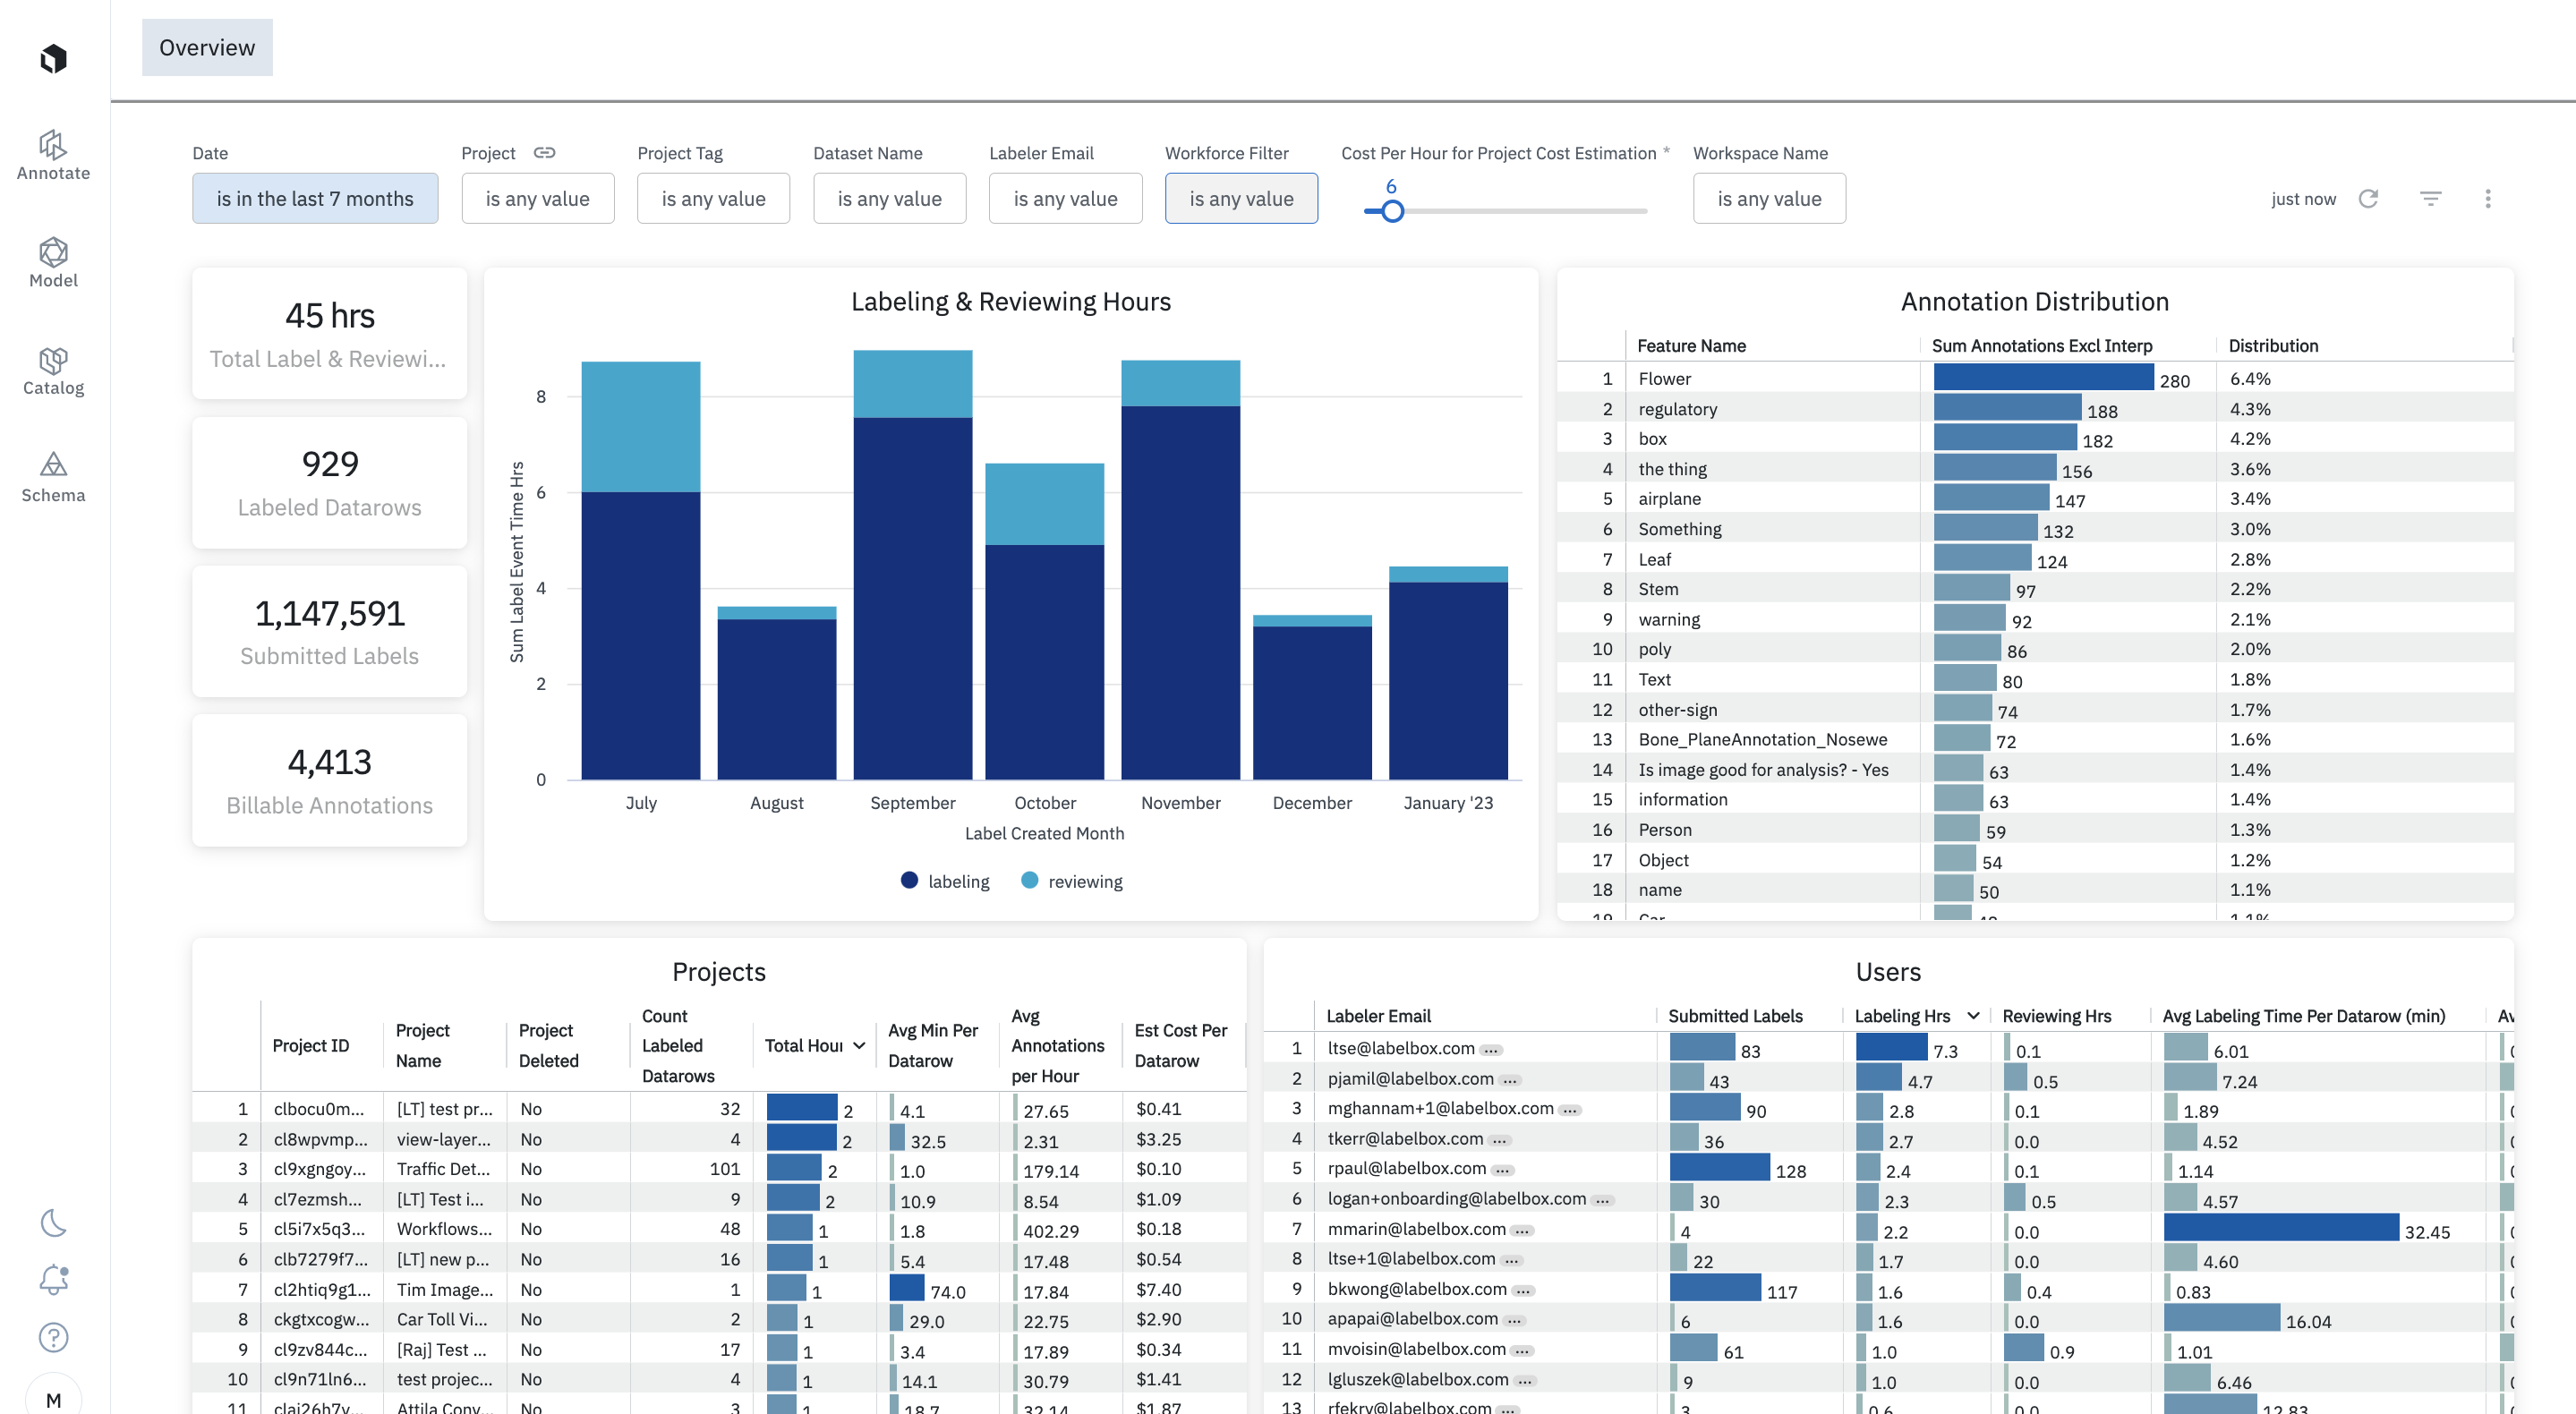This screenshot has height=1414, width=2576.
Task: Click the Project filter link icon
Action: (544, 153)
